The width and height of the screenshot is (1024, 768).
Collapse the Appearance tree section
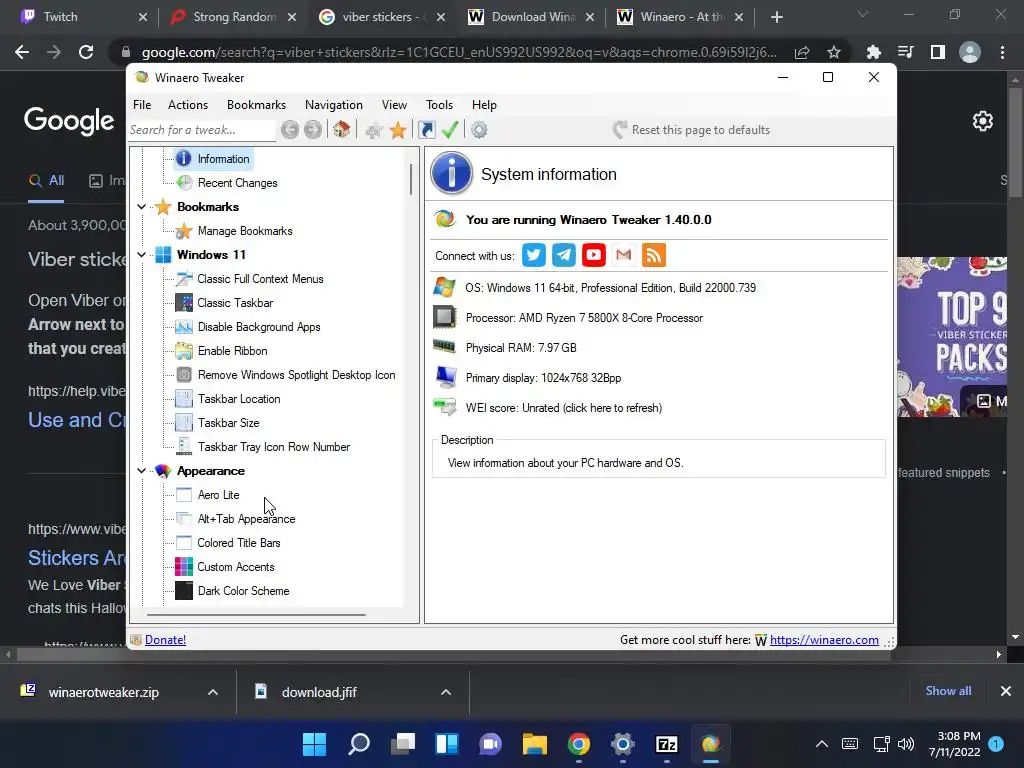(x=141, y=471)
